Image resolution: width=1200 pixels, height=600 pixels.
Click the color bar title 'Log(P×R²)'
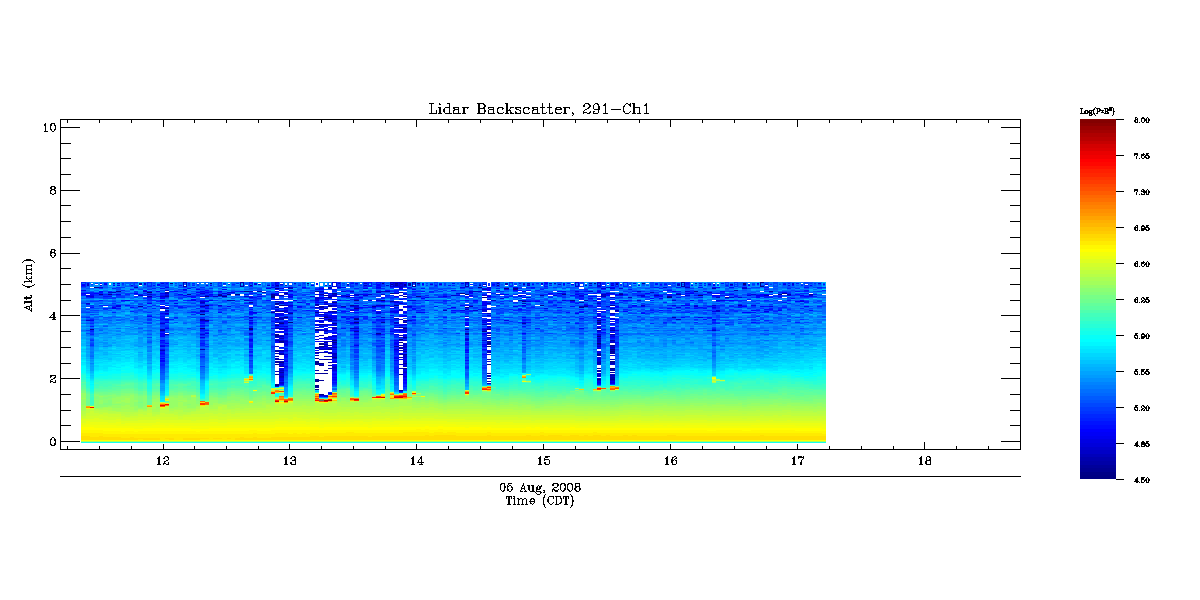[x=1097, y=110]
